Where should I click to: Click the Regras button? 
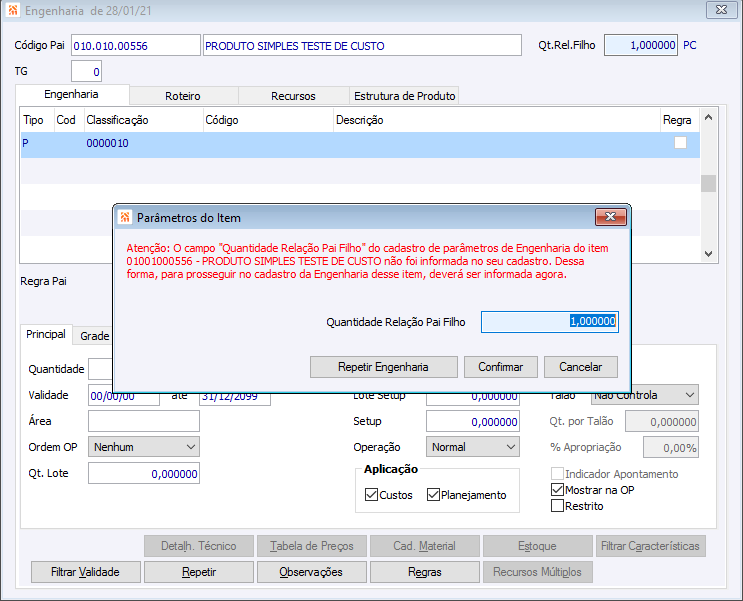point(425,572)
